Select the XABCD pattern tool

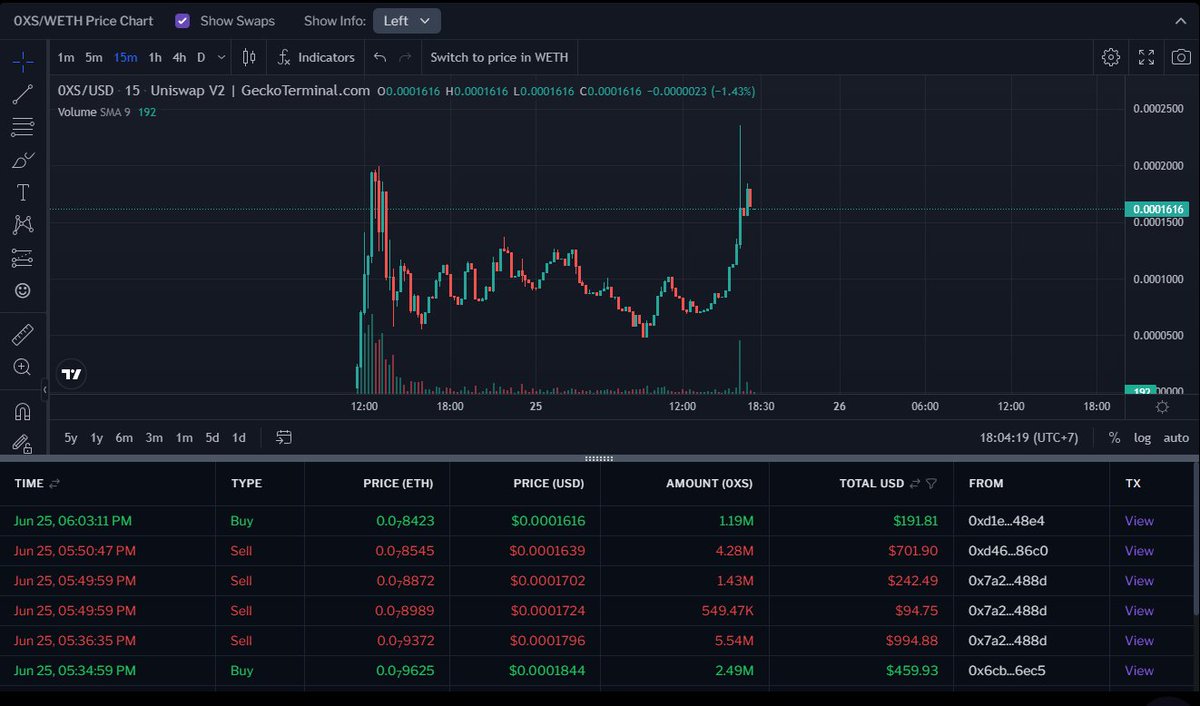(x=22, y=224)
